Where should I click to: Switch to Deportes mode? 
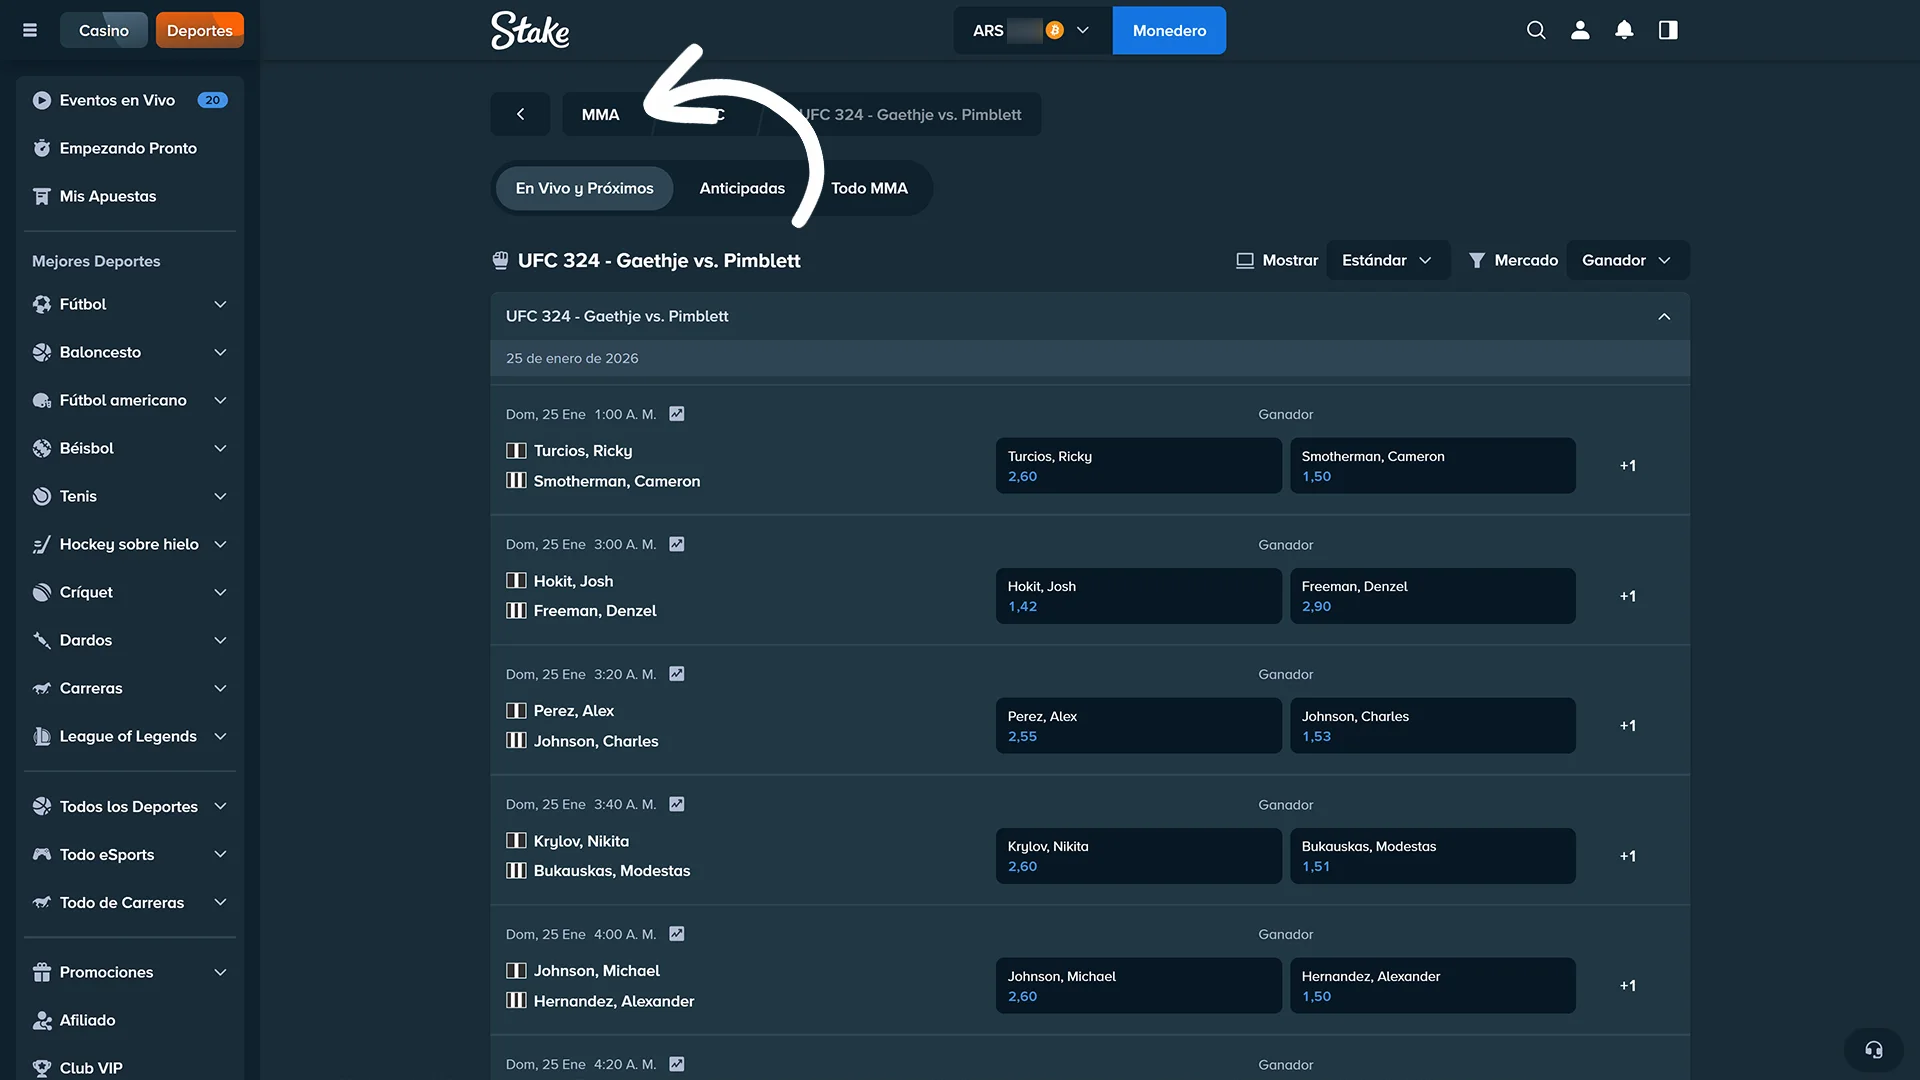199,30
